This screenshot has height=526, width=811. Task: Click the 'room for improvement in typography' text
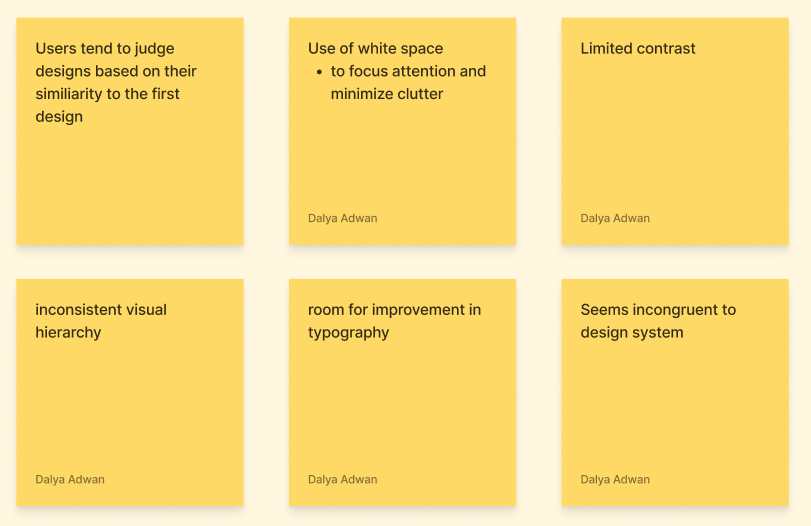pyautogui.click(x=394, y=321)
